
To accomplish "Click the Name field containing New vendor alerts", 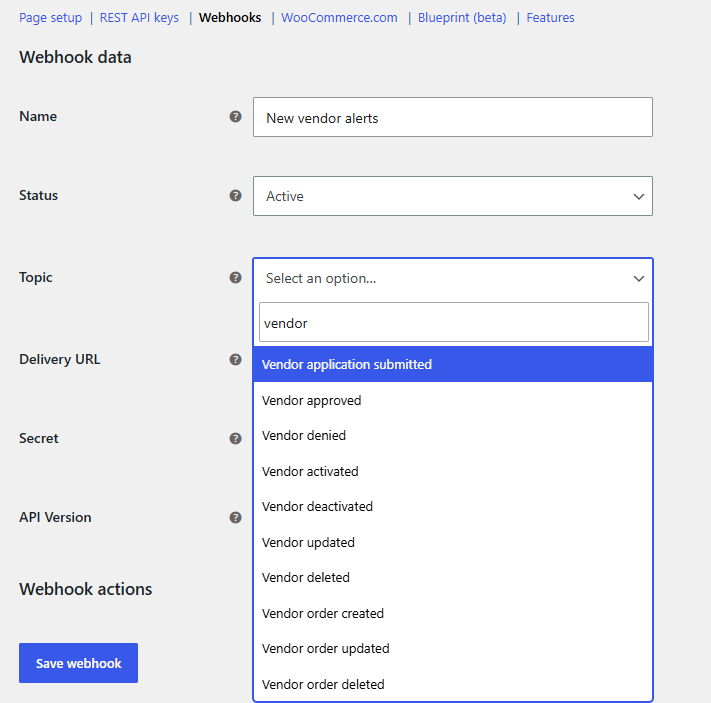I will (453, 117).
